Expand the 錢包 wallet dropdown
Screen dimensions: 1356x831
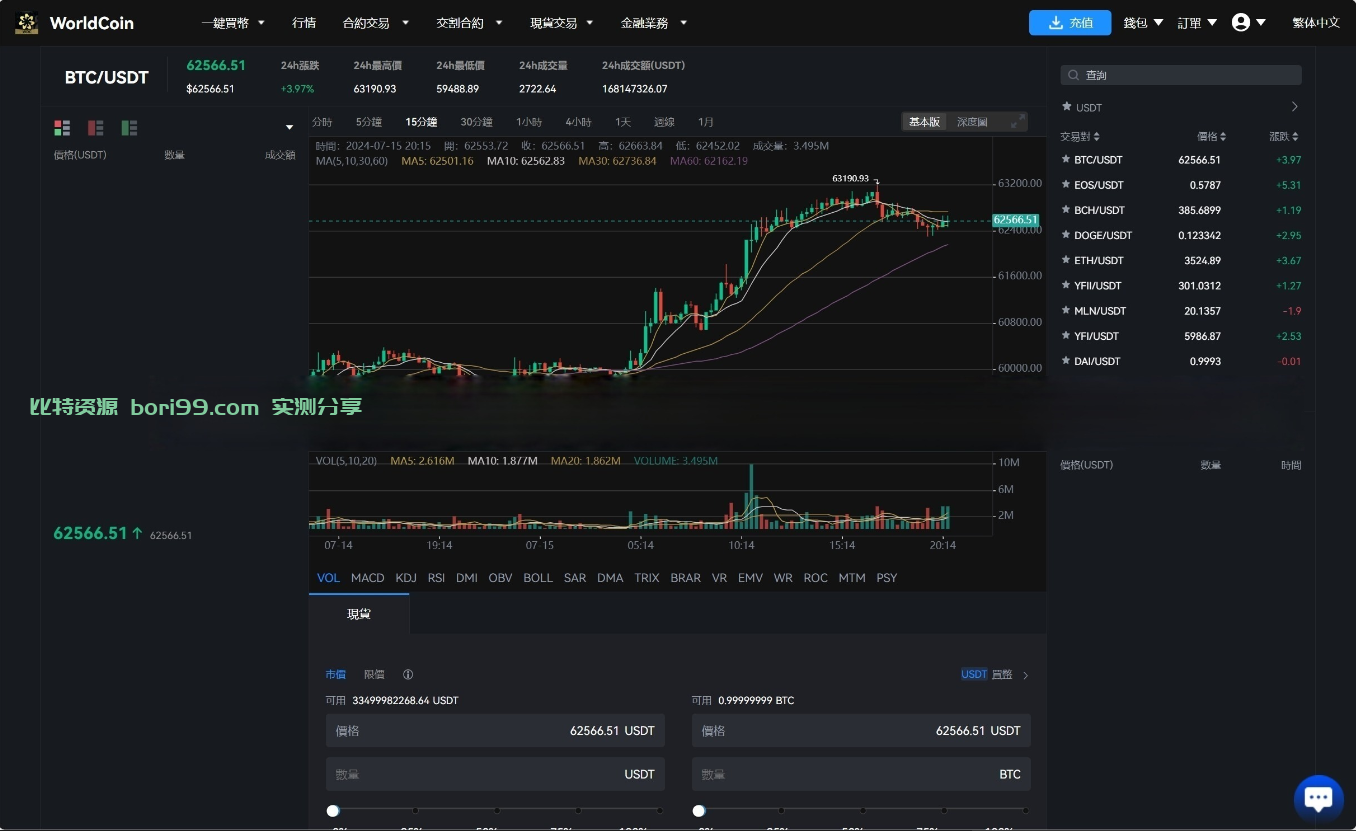click(x=1143, y=22)
